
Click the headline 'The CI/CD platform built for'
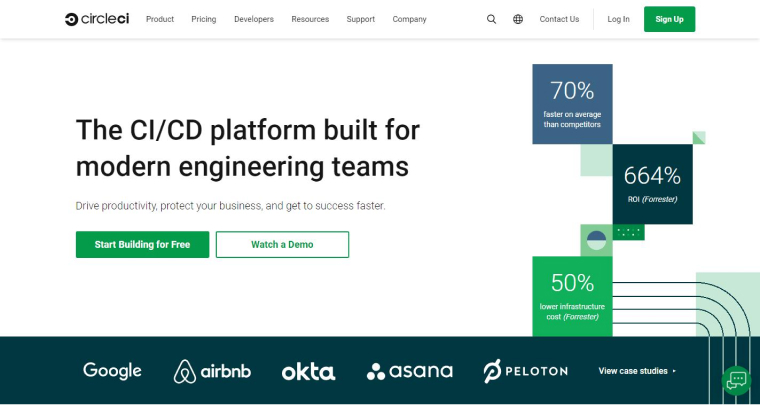point(248,130)
